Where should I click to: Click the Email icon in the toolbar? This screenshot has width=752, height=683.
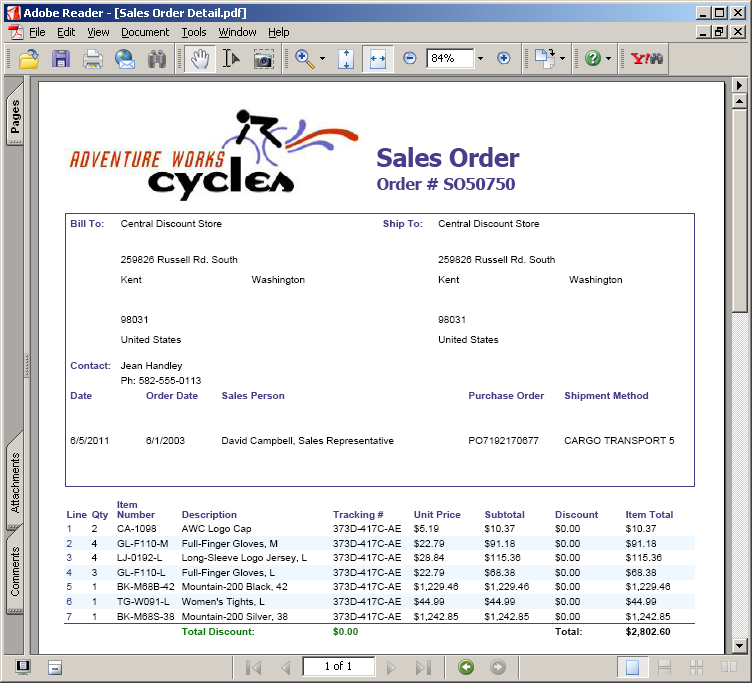click(x=125, y=59)
